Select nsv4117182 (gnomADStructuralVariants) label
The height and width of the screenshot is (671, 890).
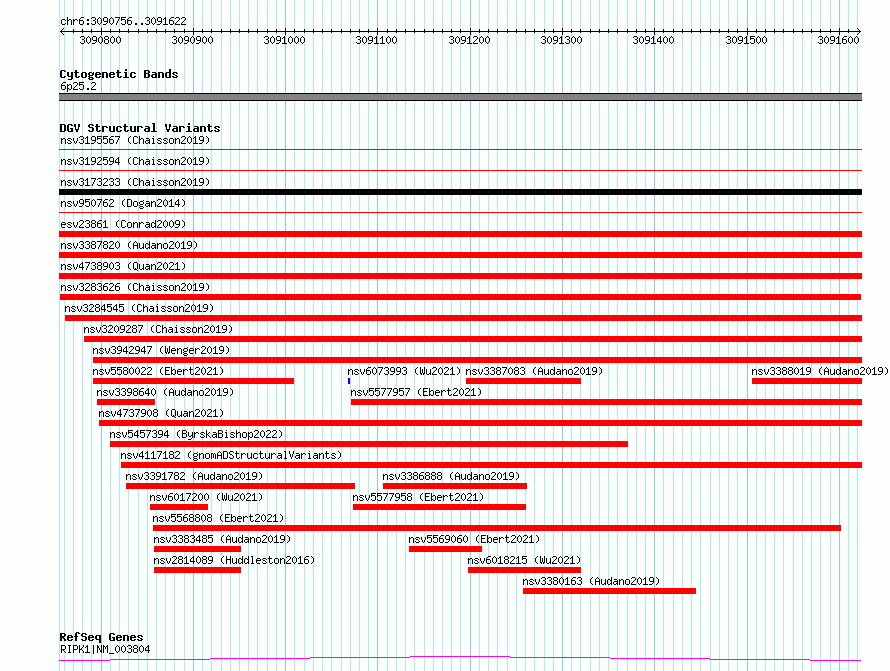click(x=232, y=455)
